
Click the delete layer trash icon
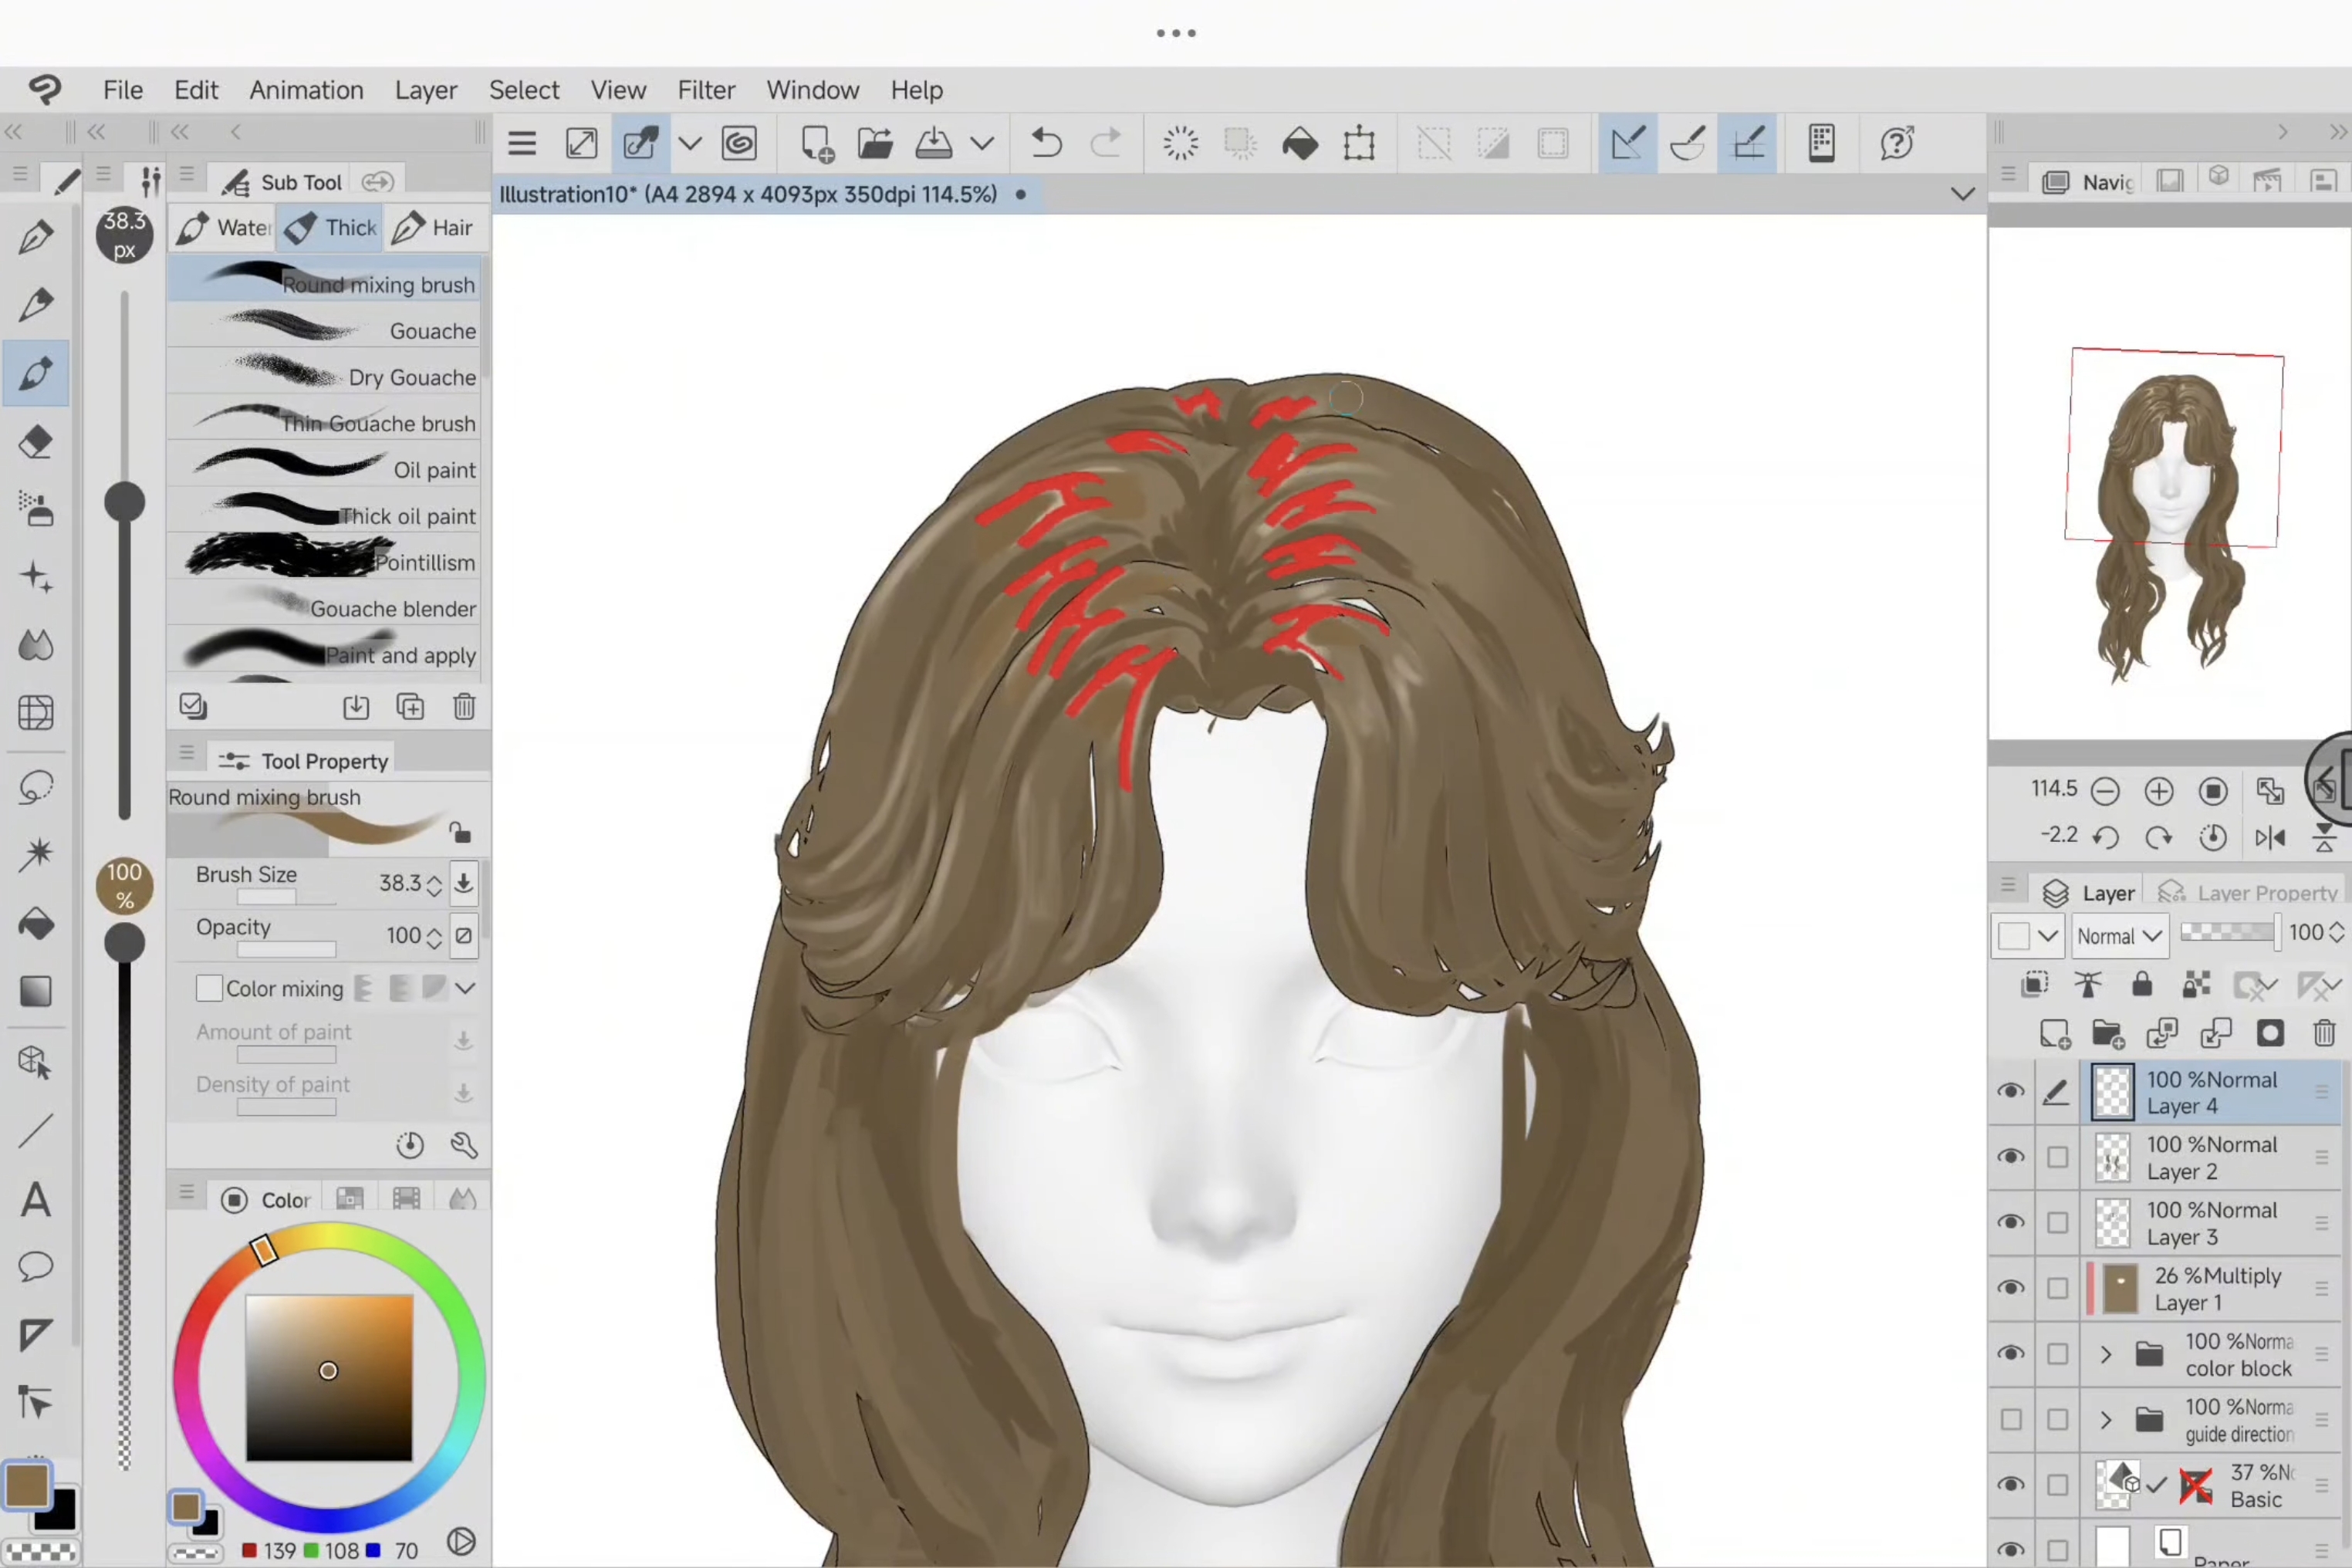tap(2325, 1034)
